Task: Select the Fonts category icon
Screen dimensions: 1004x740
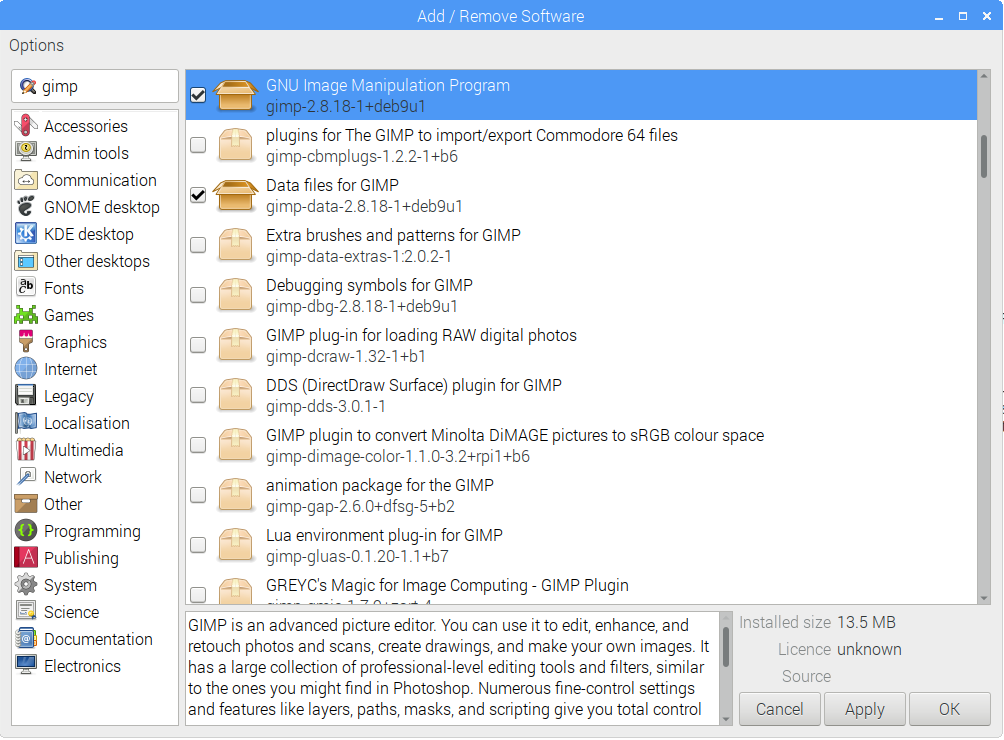Action: pos(26,287)
